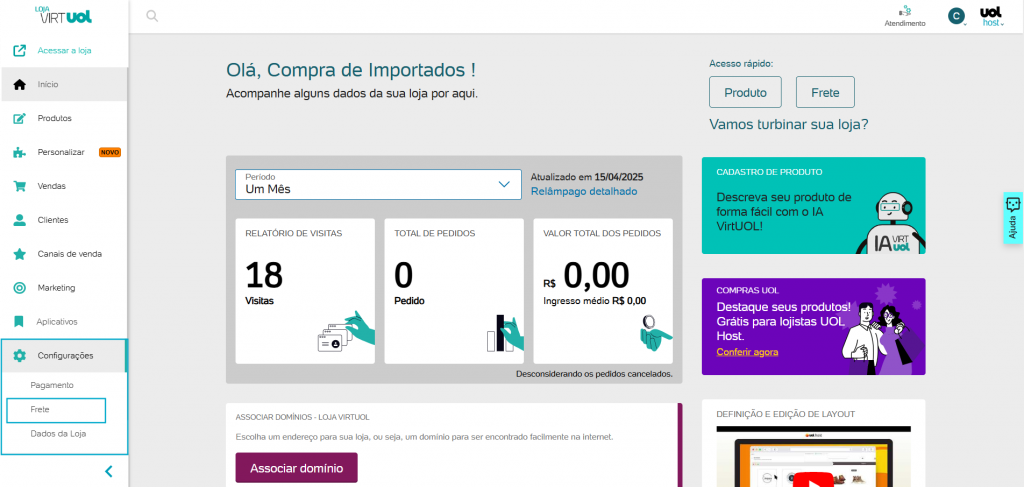The width and height of the screenshot is (1024, 487).
Task: Click the Relatório de Visitas card
Action: 305,291
